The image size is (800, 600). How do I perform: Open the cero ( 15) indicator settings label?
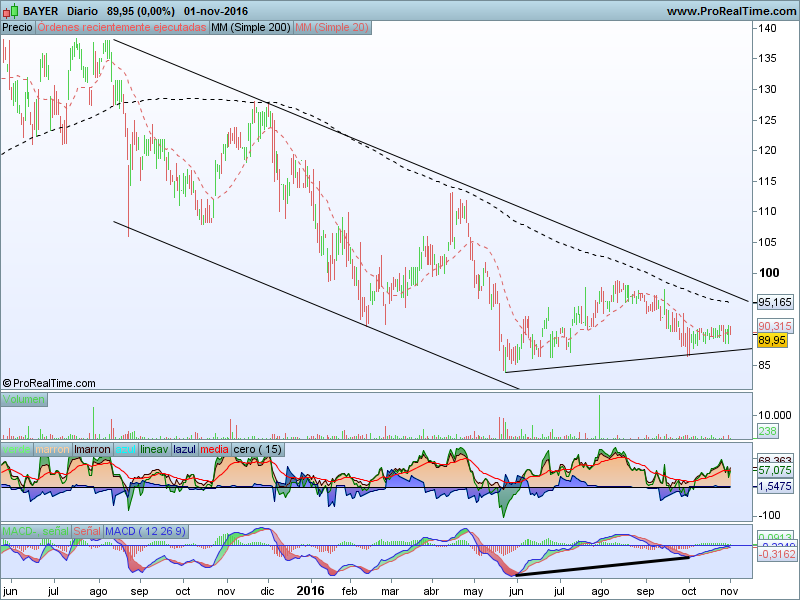pos(258,450)
